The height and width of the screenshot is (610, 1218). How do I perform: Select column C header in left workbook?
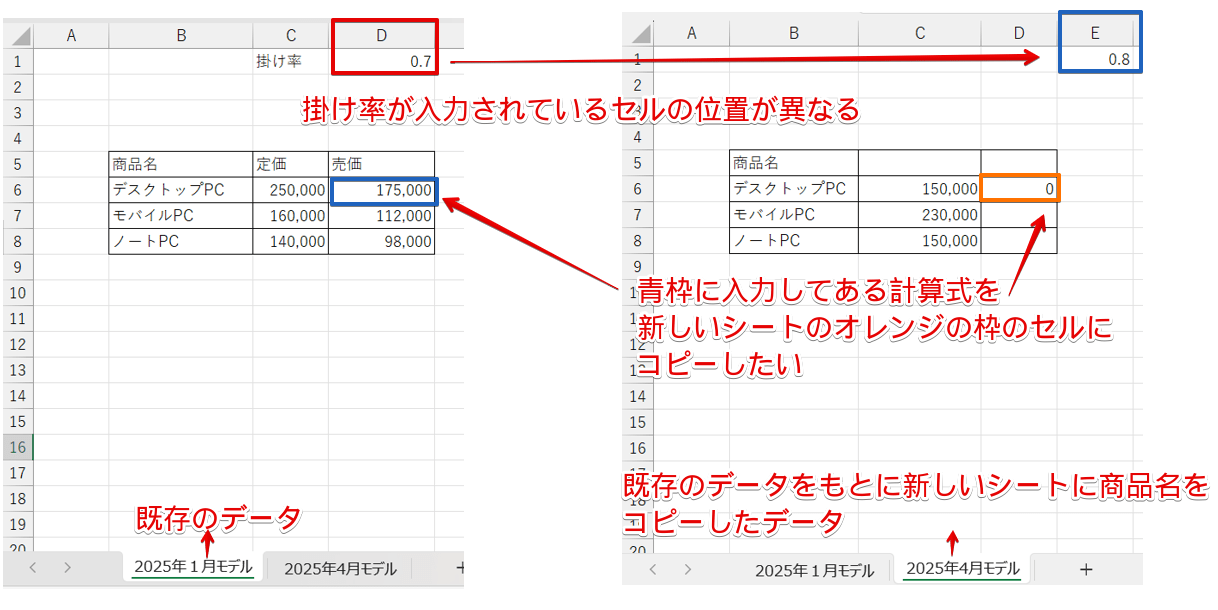pos(290,36)
